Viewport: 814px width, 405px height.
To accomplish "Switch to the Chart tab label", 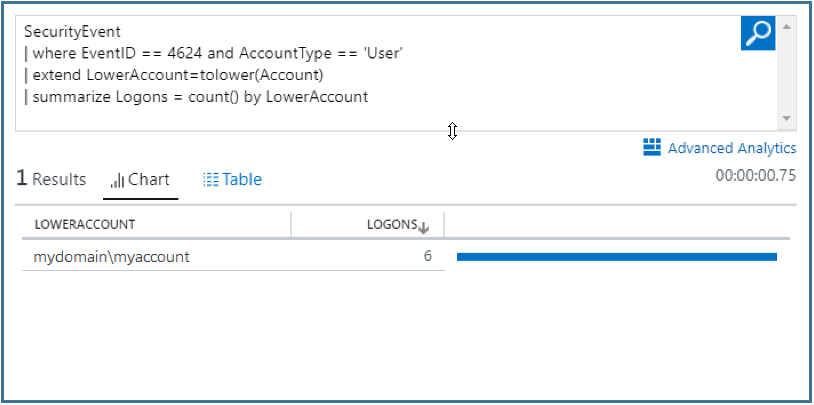I will 149,180.
